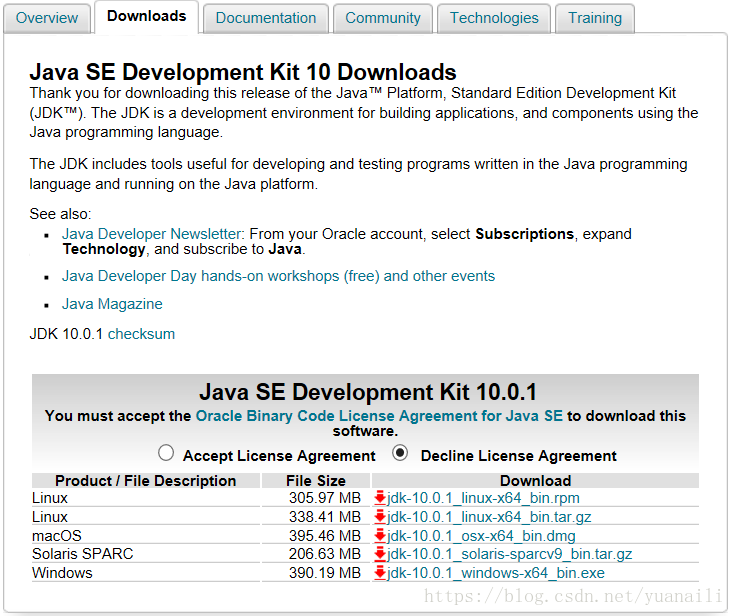
Task: Click download arrow icon for linux-x64 rpm
Action: click(x=380, y=498)
